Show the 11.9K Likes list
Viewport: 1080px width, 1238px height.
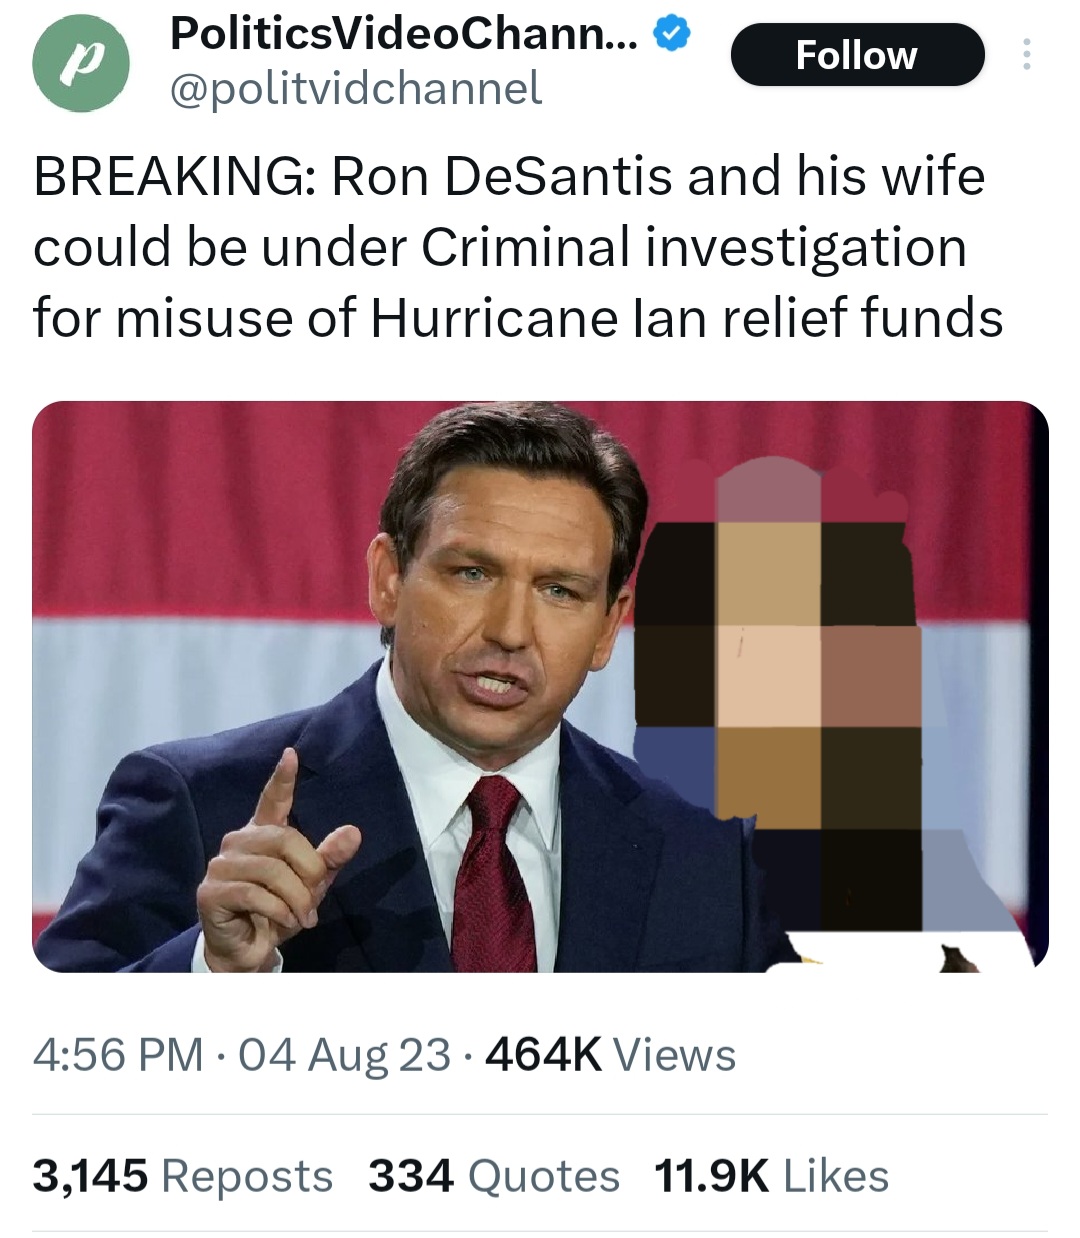pos(770,1176)
